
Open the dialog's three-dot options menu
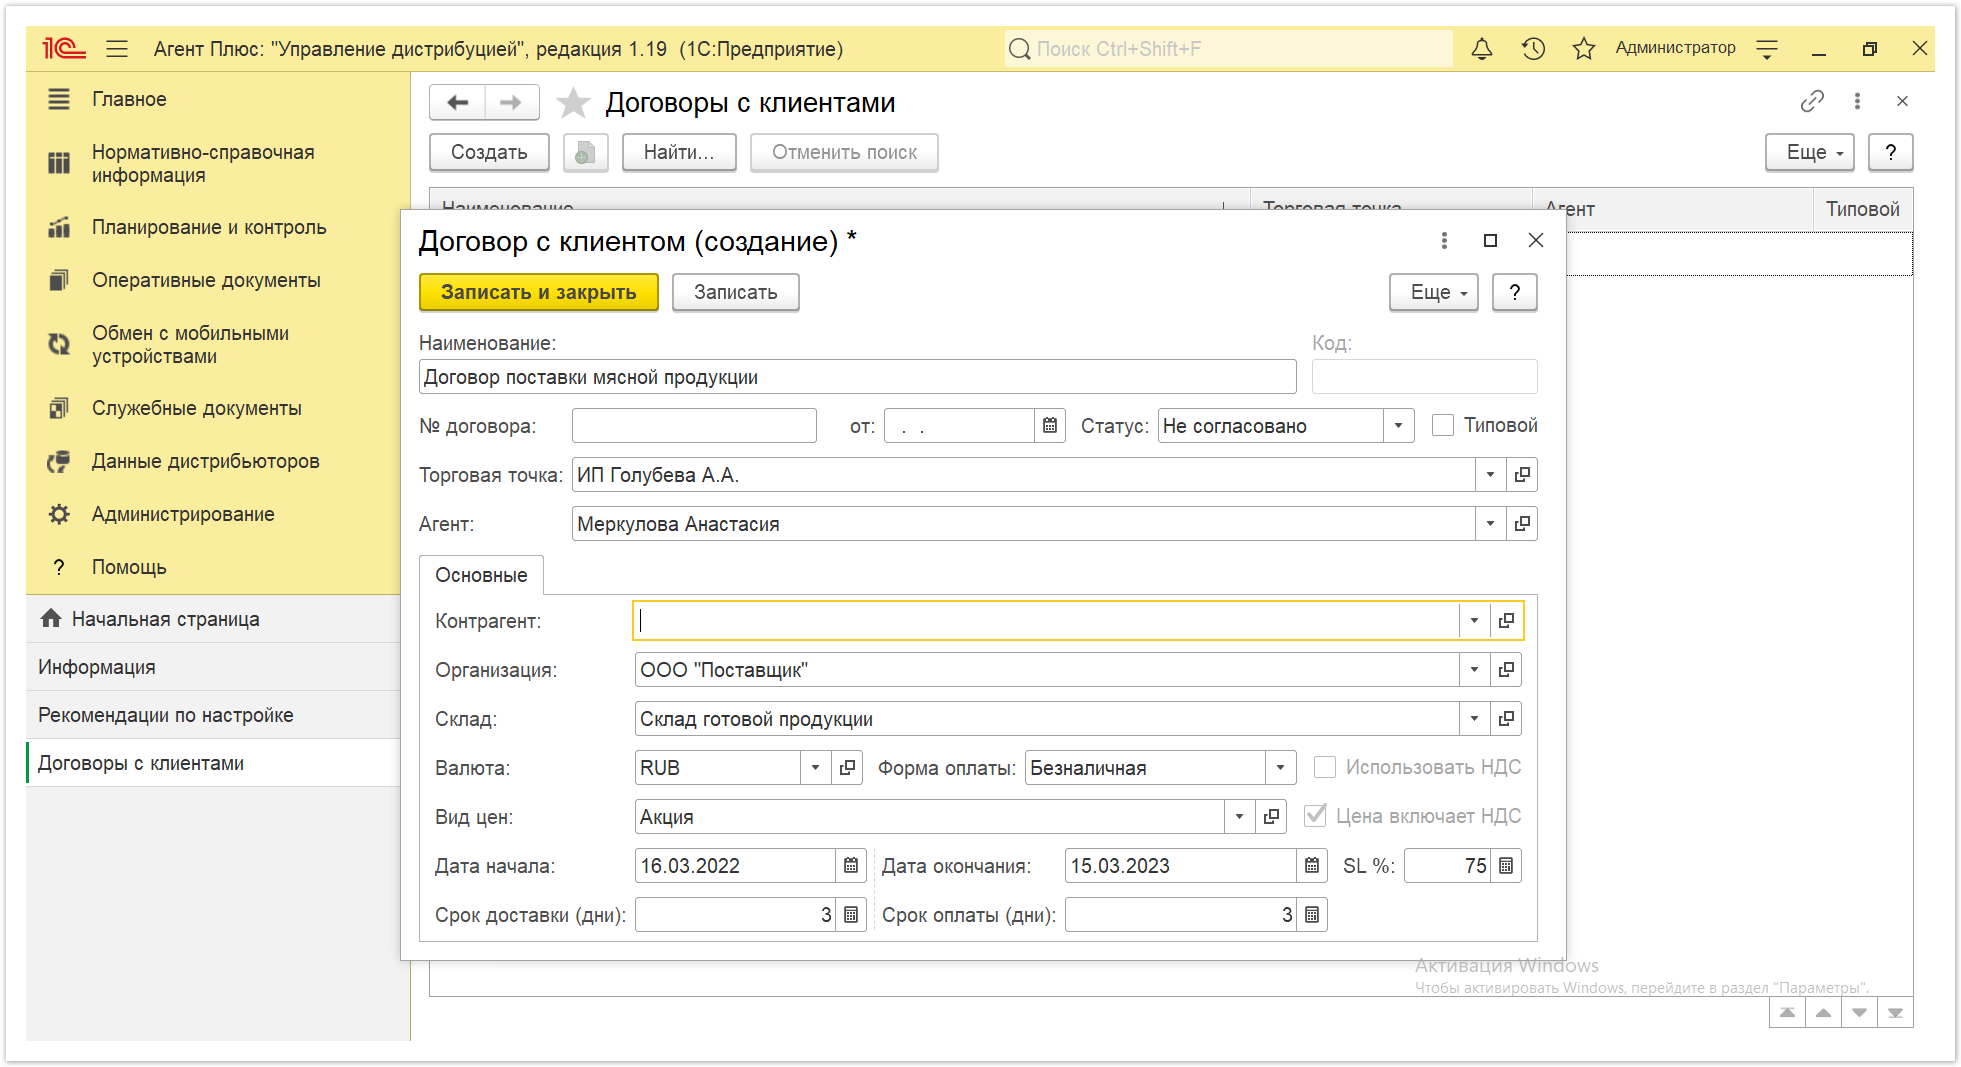coord(1444,241)
